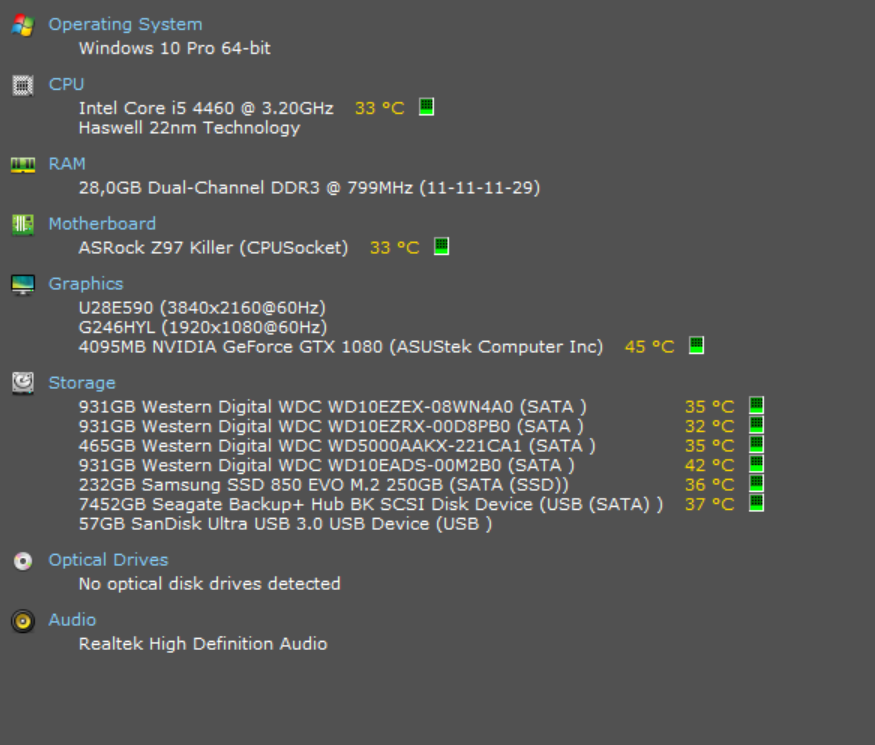
Task: Click the 42 °C temperature of the WD10EADS drive
Action: 710,465
